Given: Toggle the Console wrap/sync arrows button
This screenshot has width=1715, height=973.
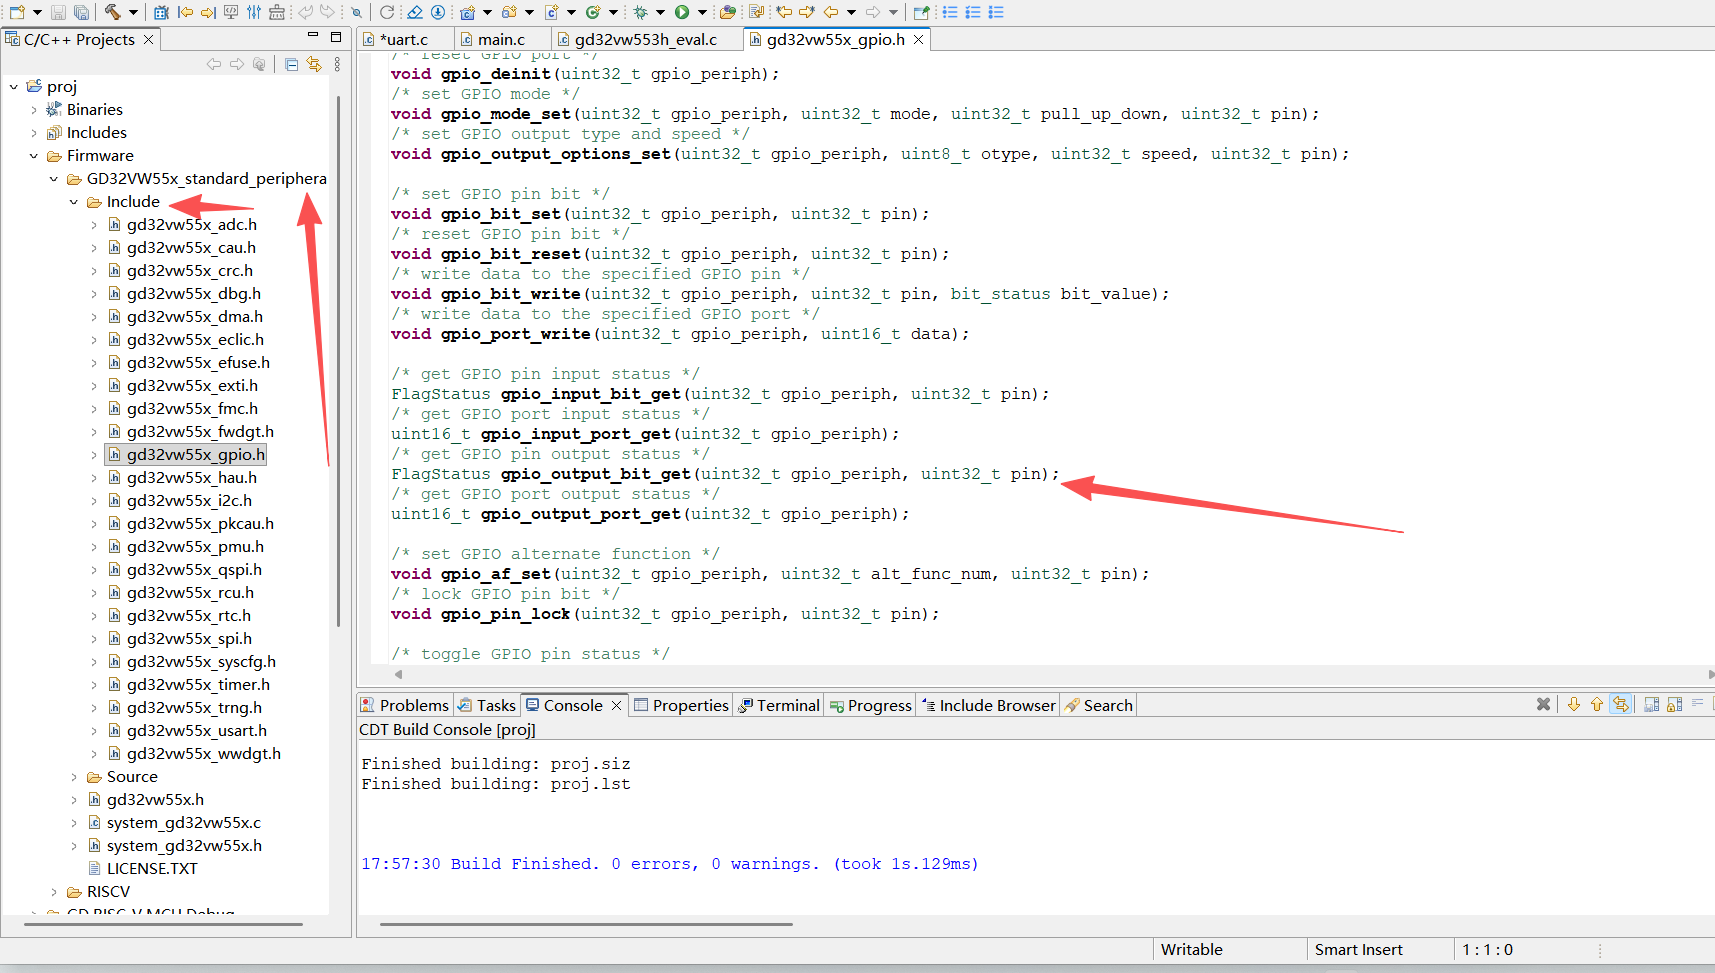Looking at the screenshot, I should (x=1620, y=705).
